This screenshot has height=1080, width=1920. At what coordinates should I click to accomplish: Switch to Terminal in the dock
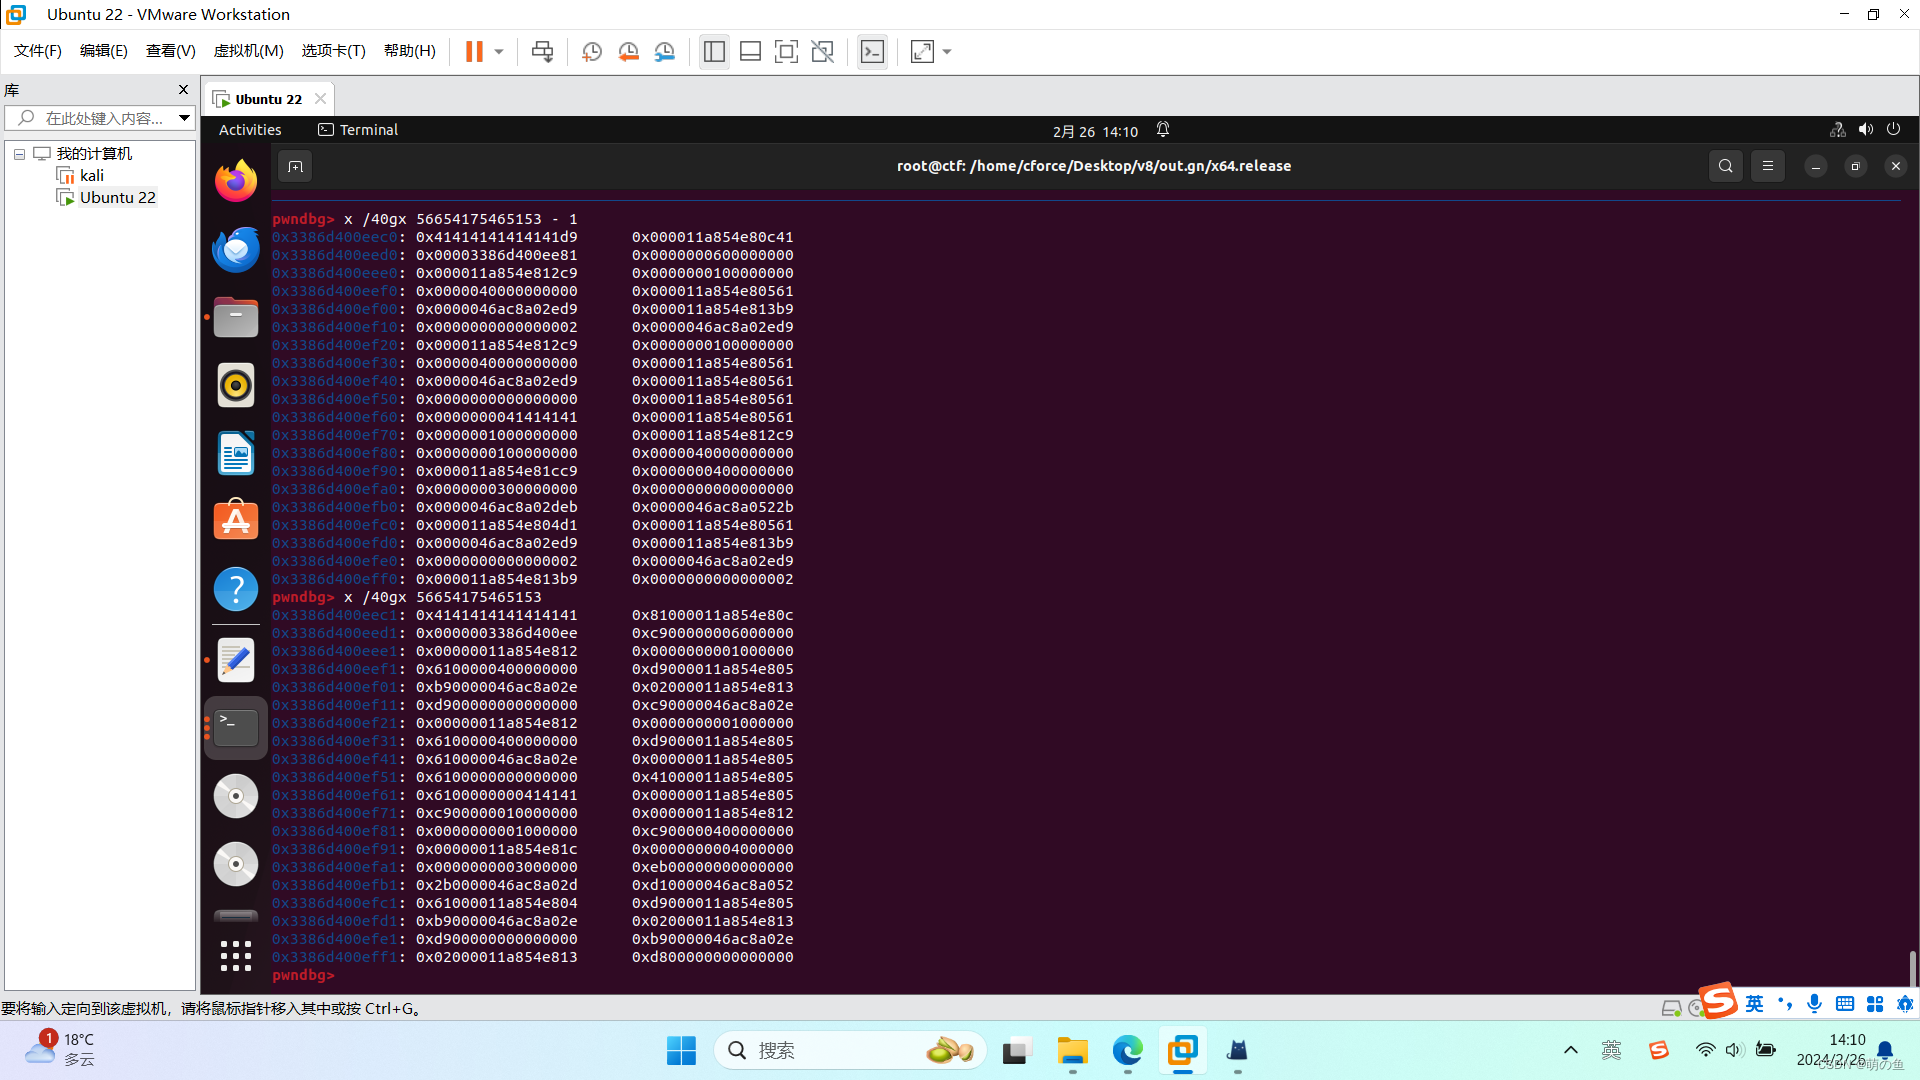click(x=236, y=728)
